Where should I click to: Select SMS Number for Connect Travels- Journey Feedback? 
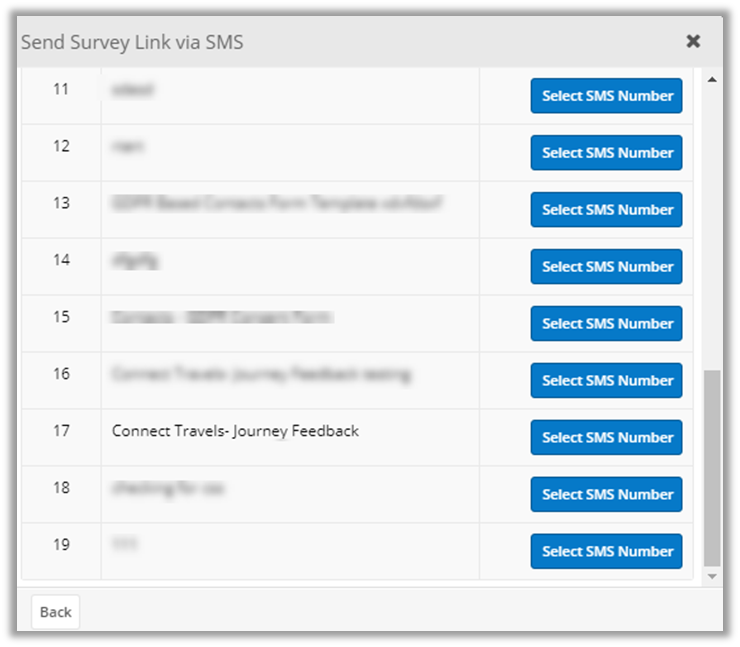(606, 438)
